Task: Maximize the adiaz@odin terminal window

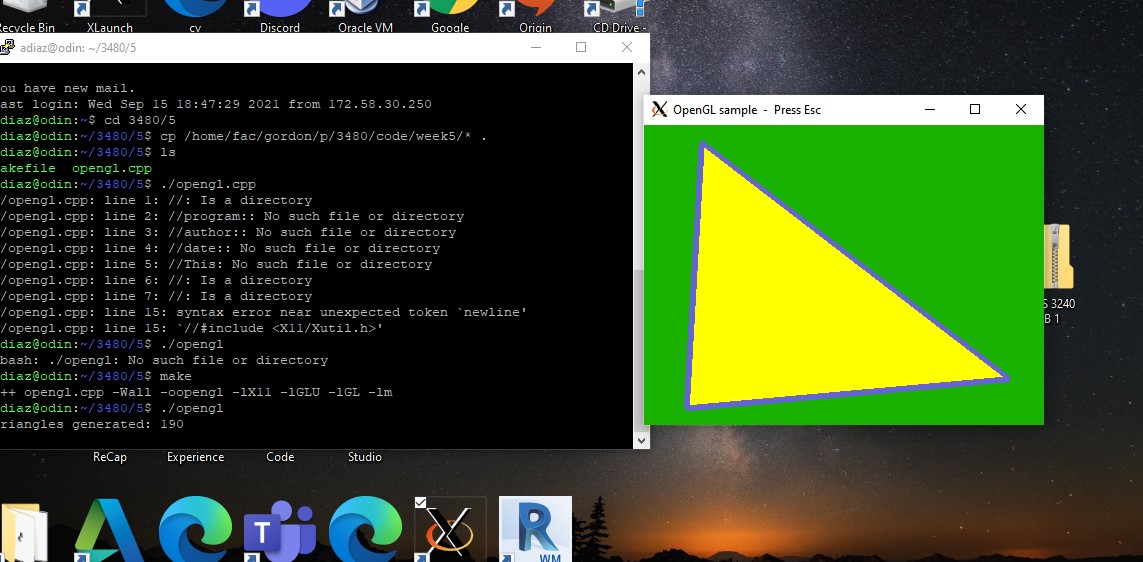Action: 581,47
